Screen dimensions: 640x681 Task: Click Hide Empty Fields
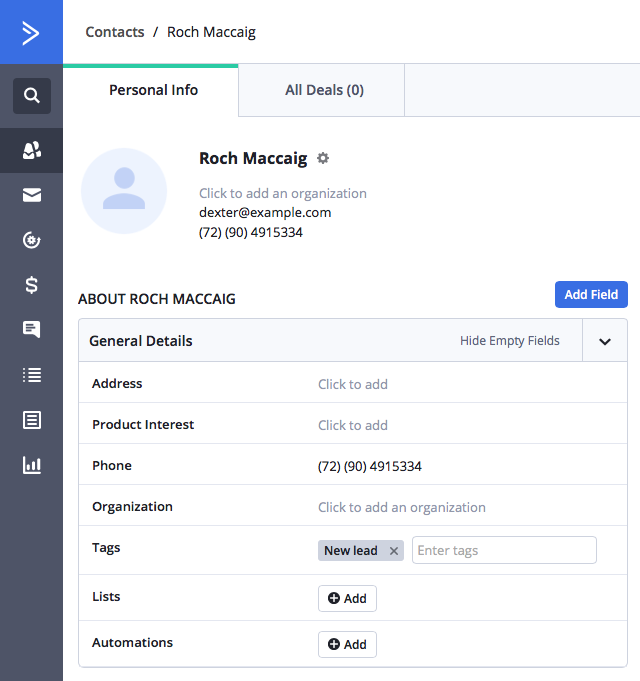click(509, 341)
